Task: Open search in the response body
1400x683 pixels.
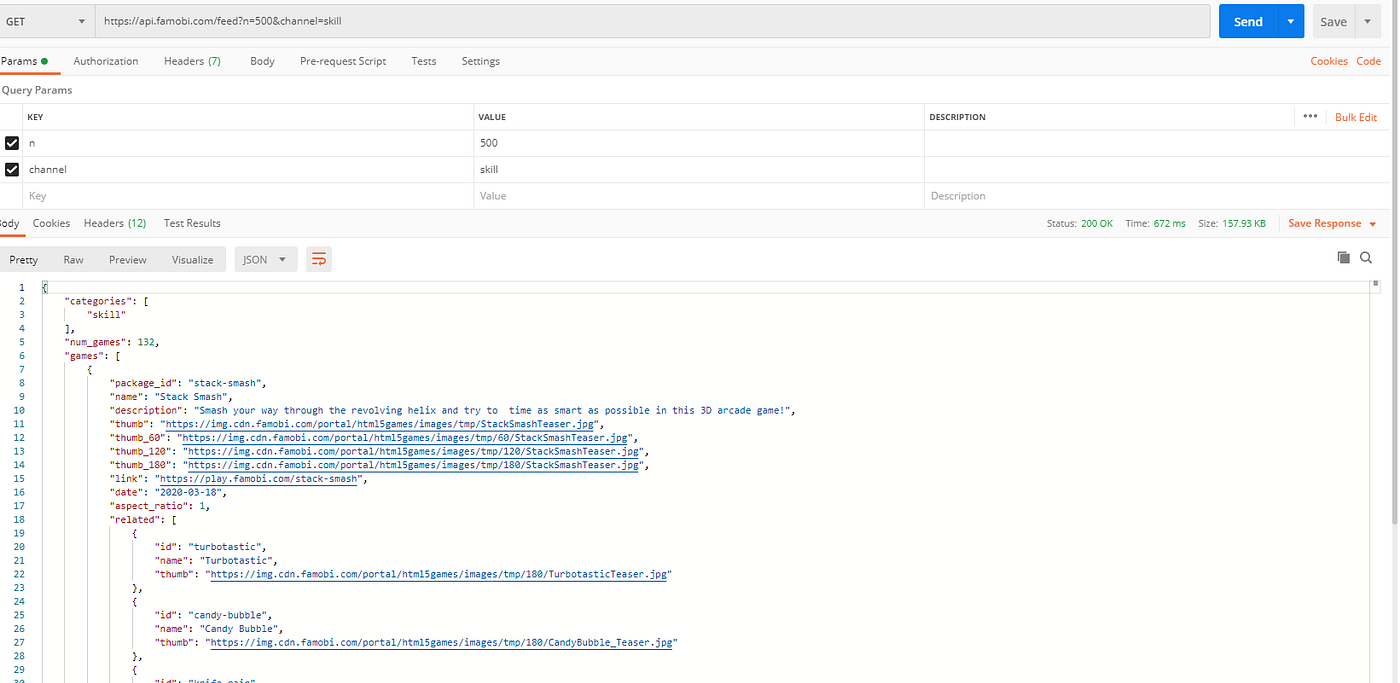Action: (x=1366, y=258)
